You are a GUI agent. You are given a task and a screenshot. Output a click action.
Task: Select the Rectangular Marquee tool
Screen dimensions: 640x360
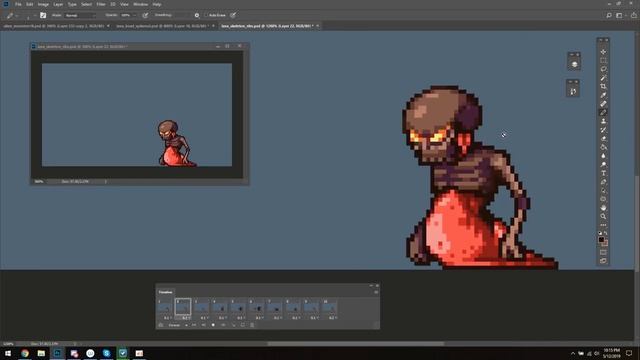(x=603, y=60)
